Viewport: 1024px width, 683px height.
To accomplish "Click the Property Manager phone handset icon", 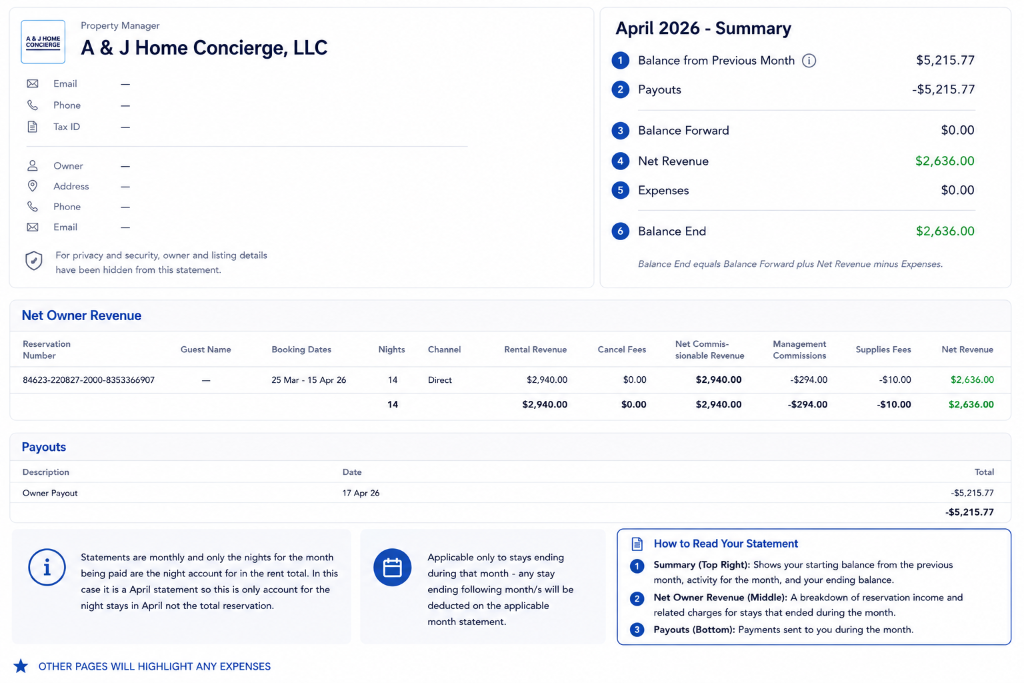I will click(x=32, y=105).
